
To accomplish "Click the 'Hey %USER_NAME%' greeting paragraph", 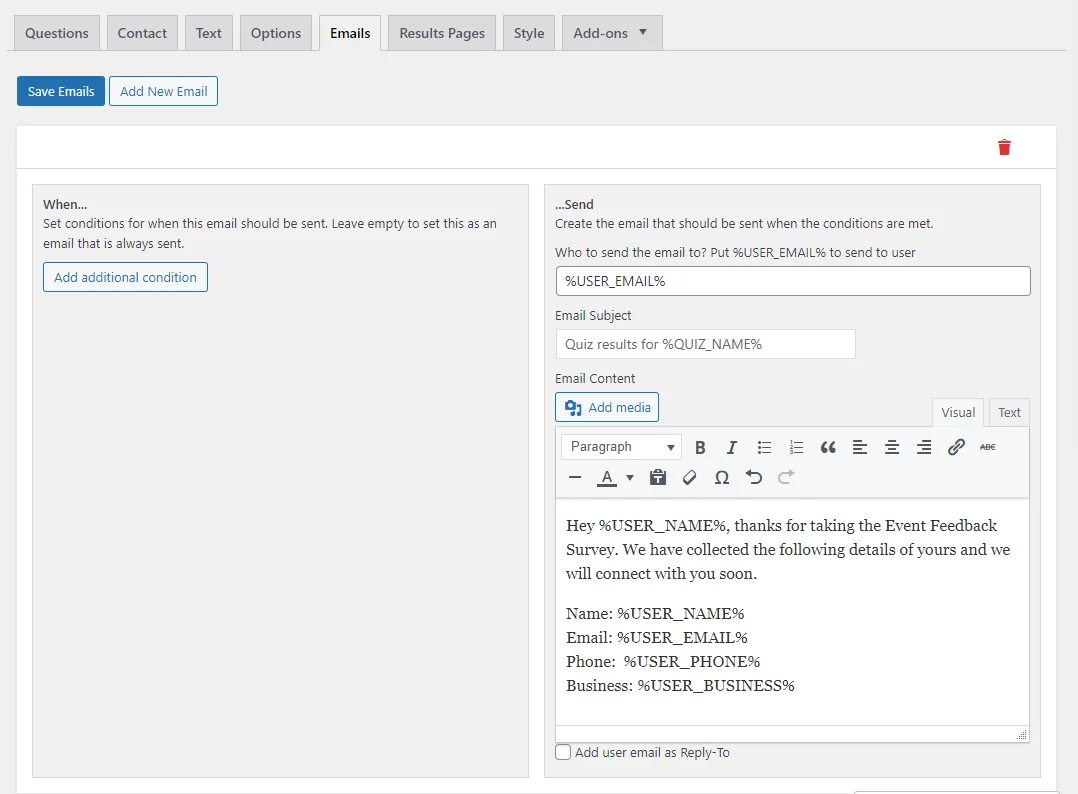I will coord(788,549).
